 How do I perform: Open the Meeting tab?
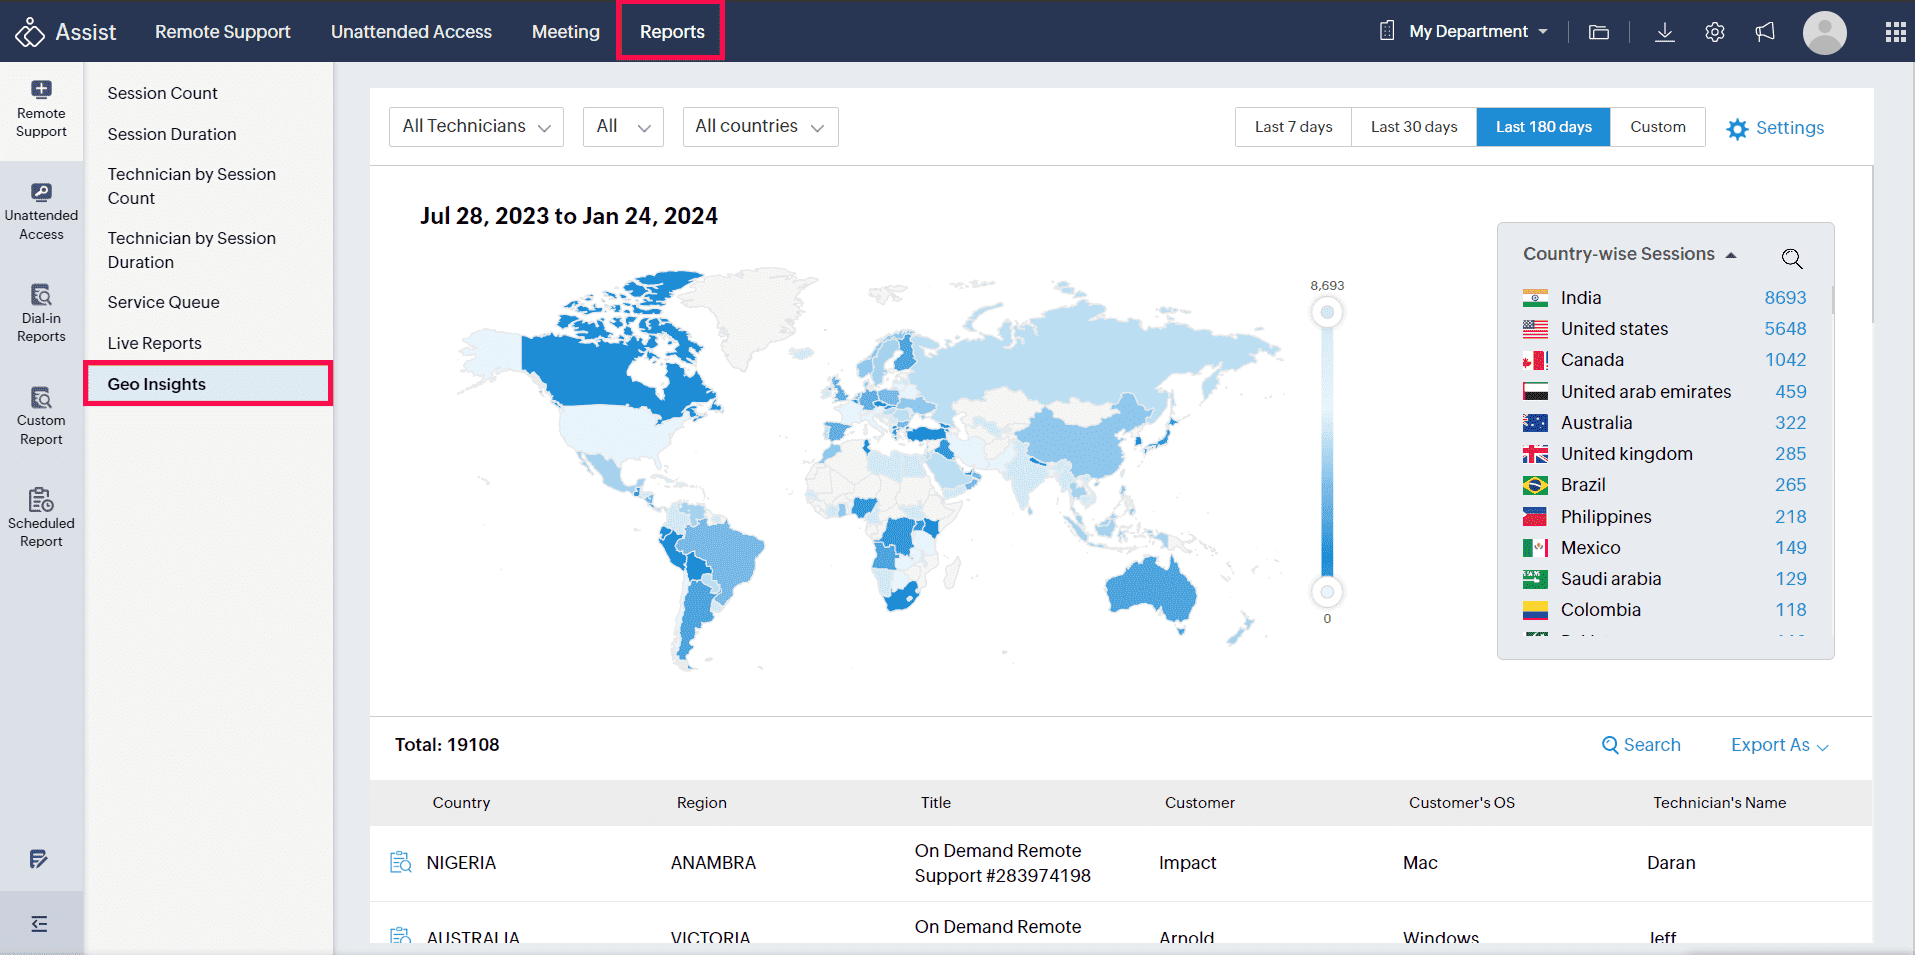pos(565,31)
